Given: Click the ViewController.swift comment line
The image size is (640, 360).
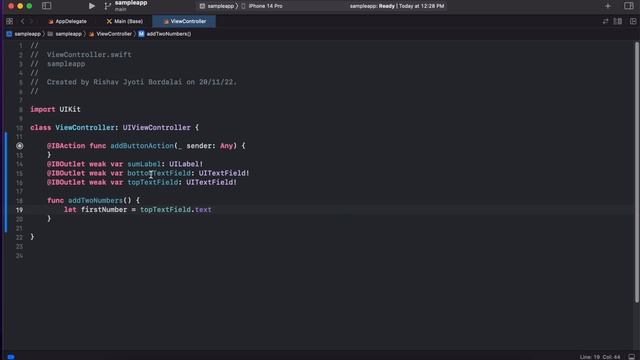Looking at the screenshot, I should [81, 55].
